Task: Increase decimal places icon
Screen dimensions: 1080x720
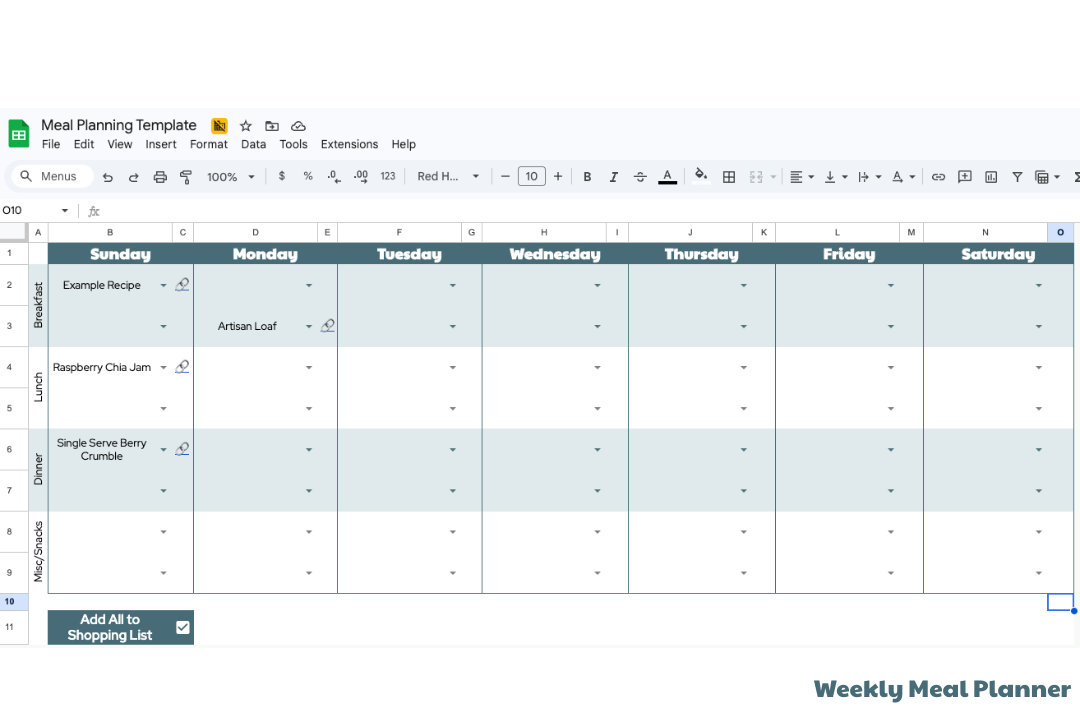Action: click(361, 176)
